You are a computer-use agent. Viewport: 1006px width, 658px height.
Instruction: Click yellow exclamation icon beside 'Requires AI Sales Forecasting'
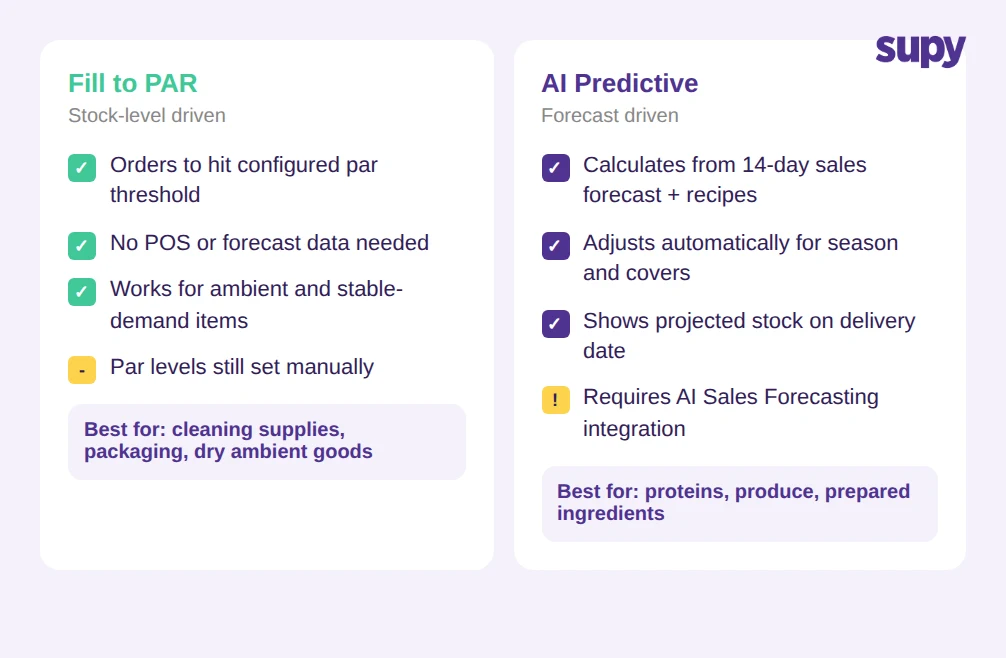coord(556,400)
